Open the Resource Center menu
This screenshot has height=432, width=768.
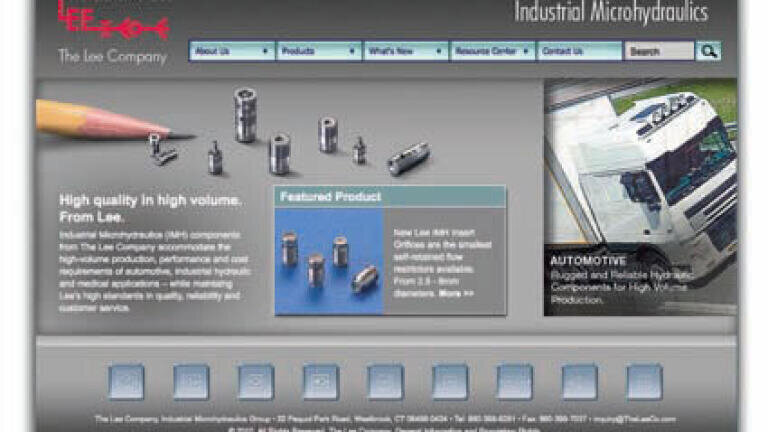click(492, 51)
